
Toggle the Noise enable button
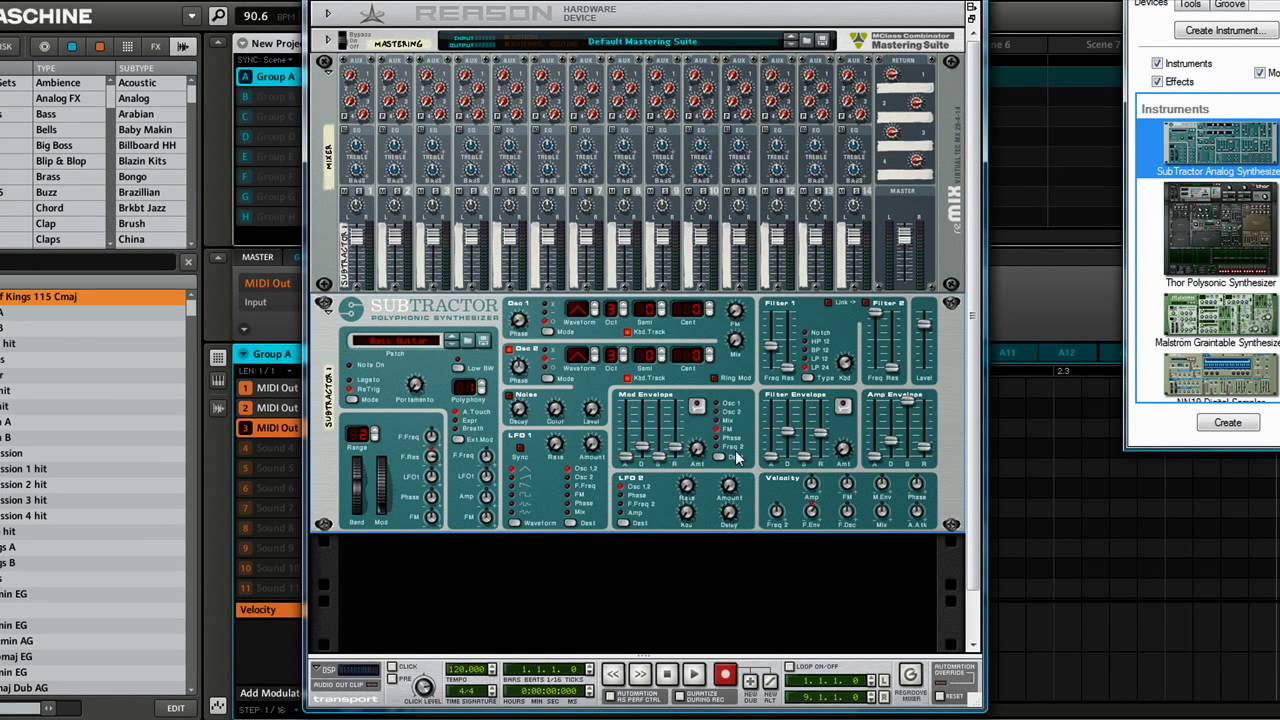[x=508, y=395]
